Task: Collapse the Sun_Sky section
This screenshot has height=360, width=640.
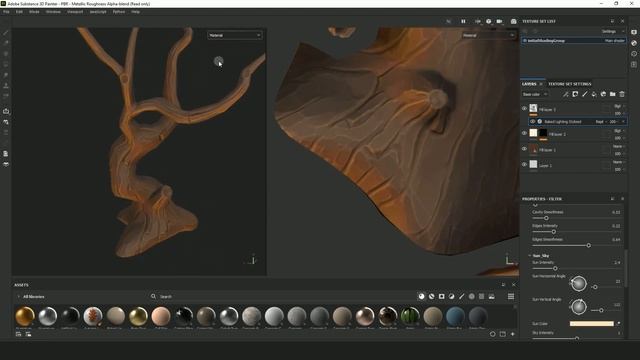Action: [x=530, y=256]
